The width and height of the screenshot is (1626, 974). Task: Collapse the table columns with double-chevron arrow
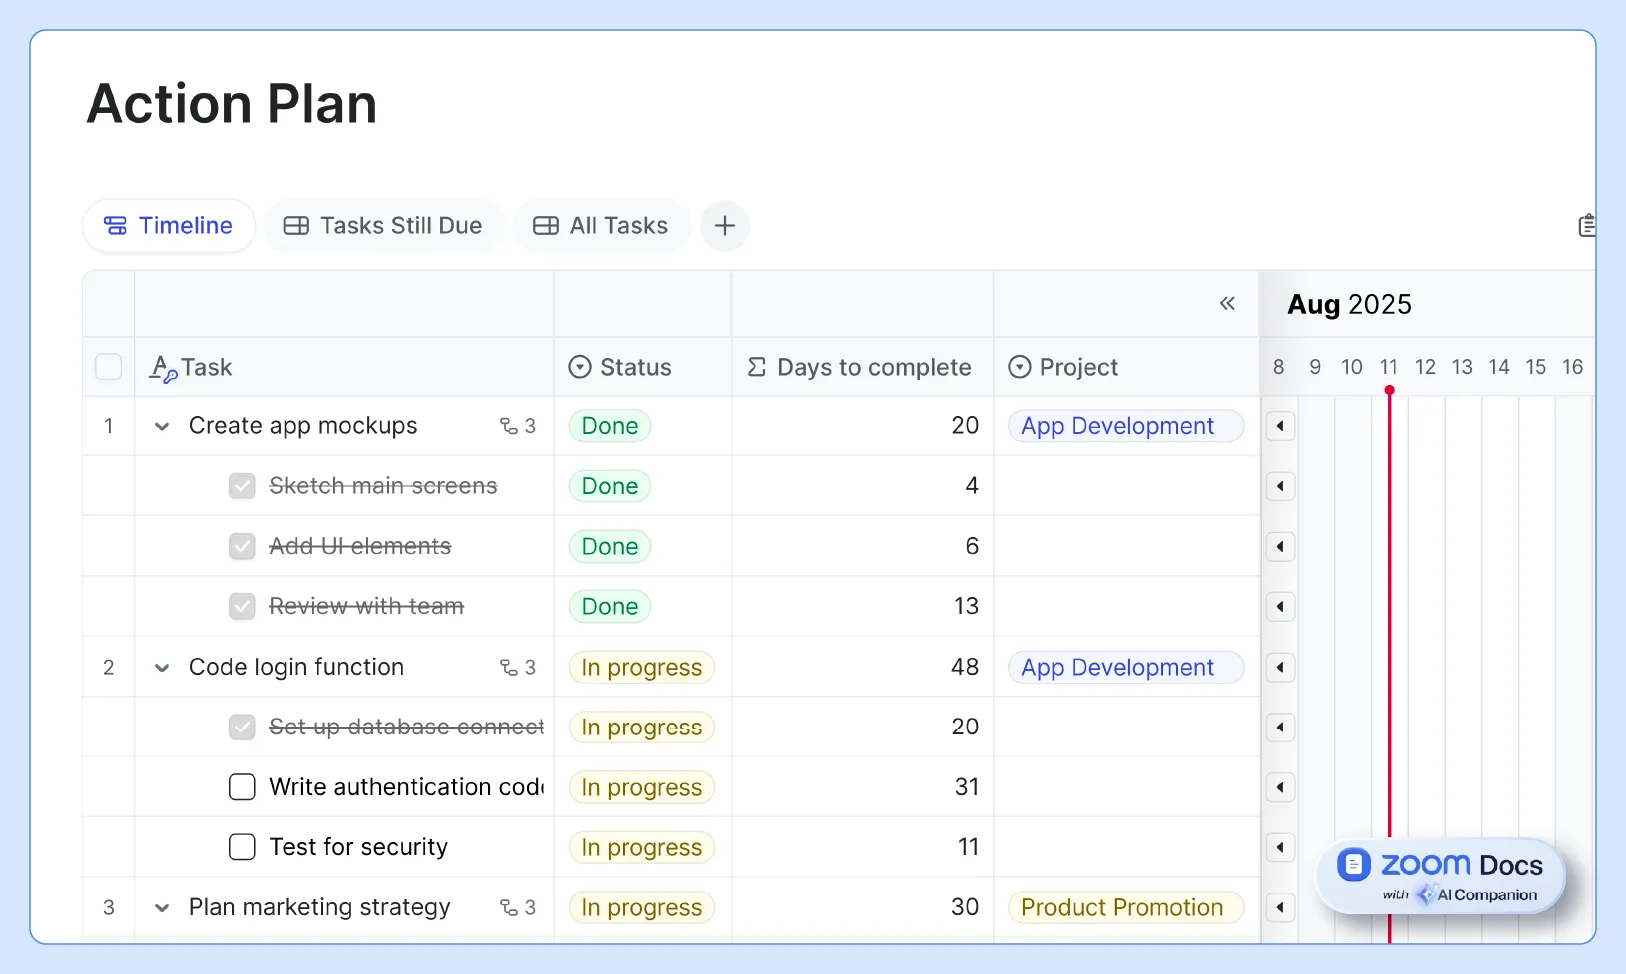(1228, 303)
